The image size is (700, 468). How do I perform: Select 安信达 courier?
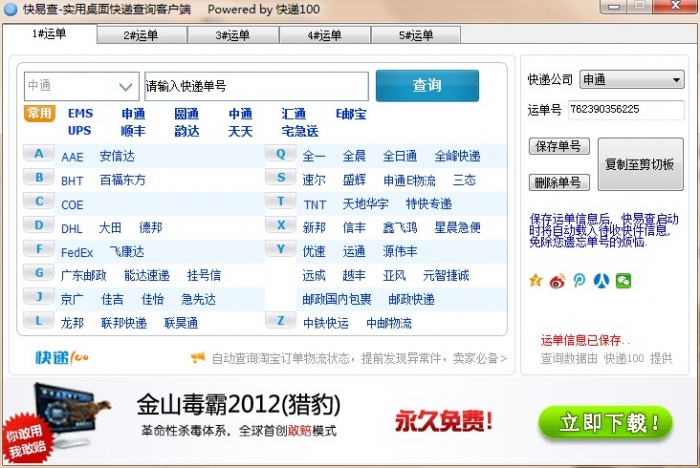(117, 156)
